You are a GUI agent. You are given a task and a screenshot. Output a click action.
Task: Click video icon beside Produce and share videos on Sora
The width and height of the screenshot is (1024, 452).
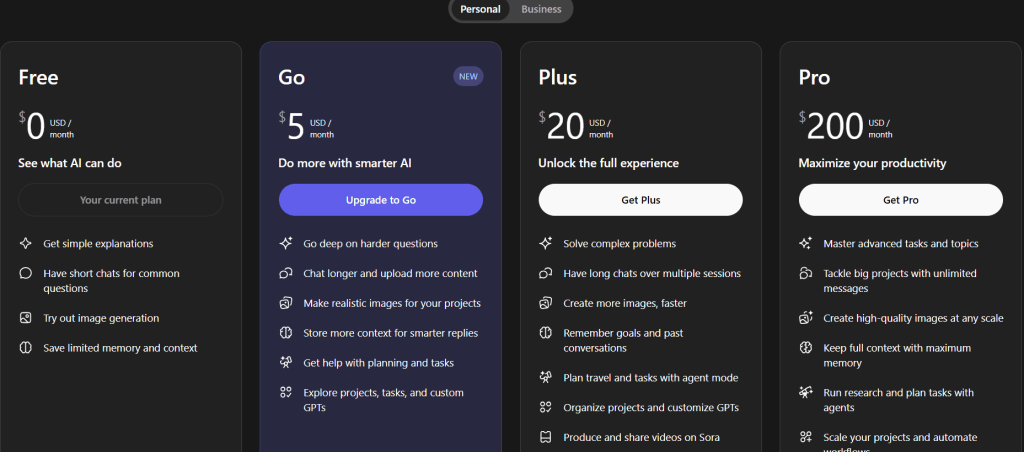coord(546,437)
